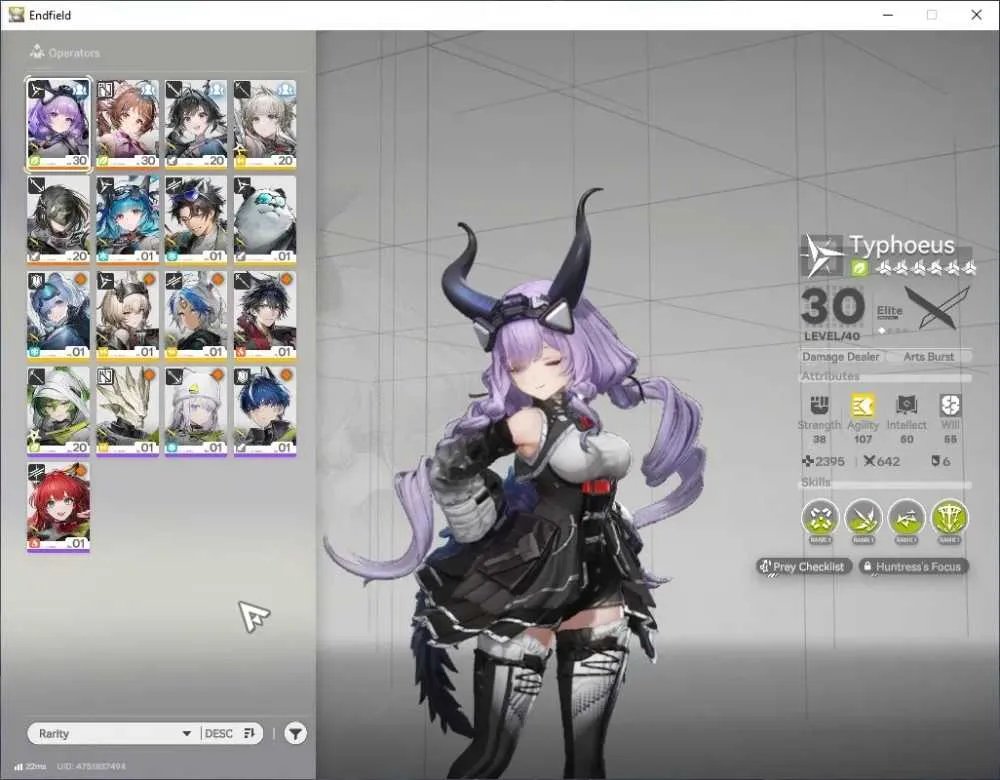
Task: Select the man with blue goggles card
Action: coord(196,220)
